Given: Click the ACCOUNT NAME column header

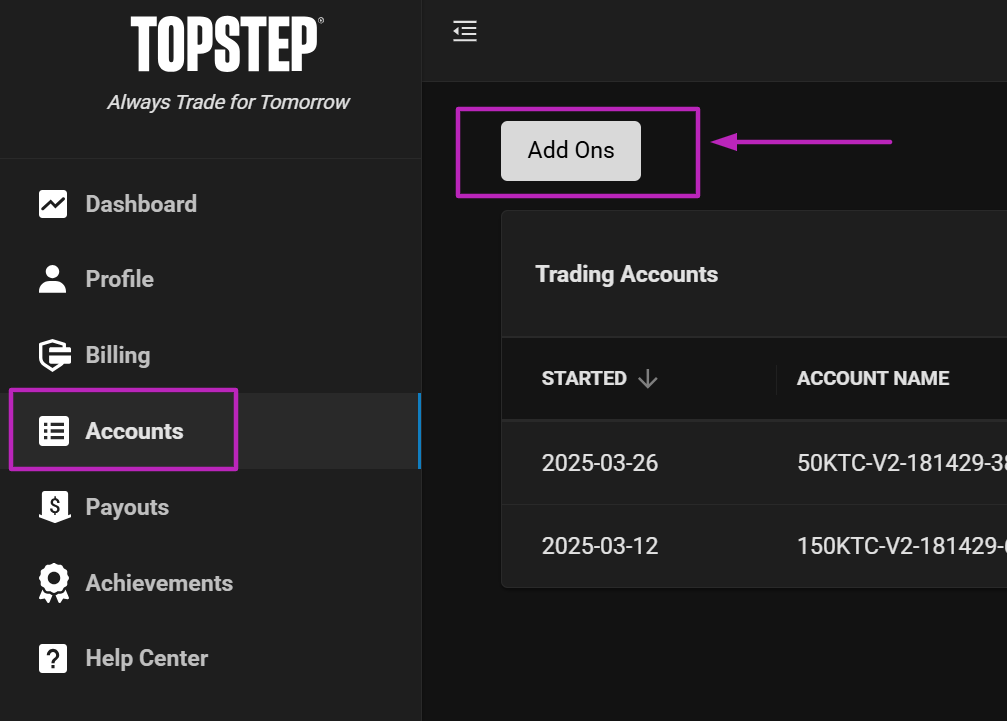Looking at the screenshot, I should point(873,379).
